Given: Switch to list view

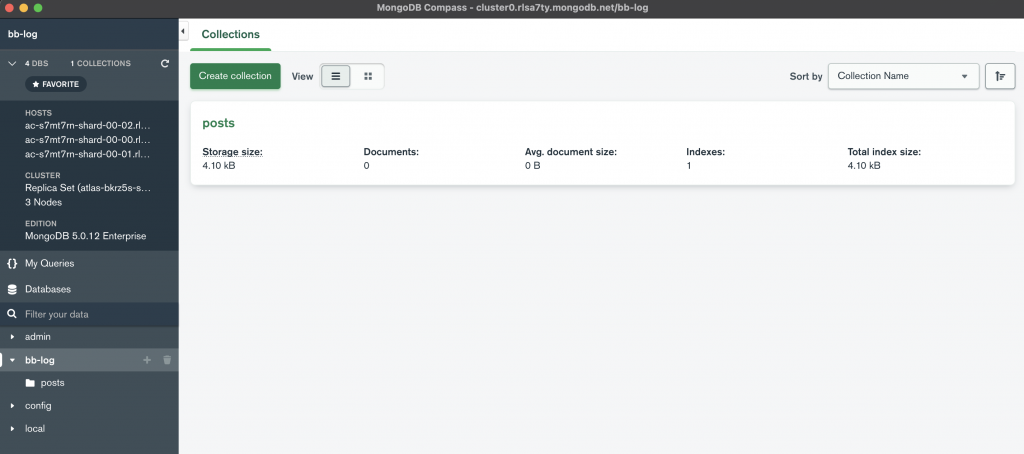Looking at the screenshot, I should click(x=336, y=76).
